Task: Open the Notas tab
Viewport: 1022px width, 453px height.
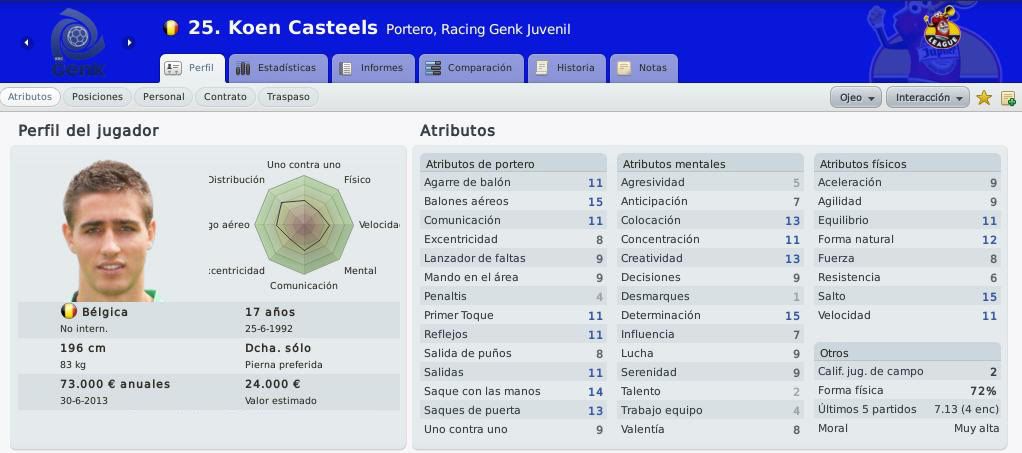Action: click(643, 68)
